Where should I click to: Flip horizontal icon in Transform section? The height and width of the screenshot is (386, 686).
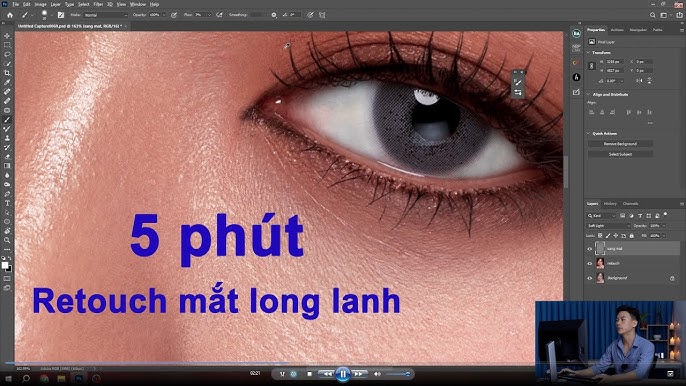(640, 81)
